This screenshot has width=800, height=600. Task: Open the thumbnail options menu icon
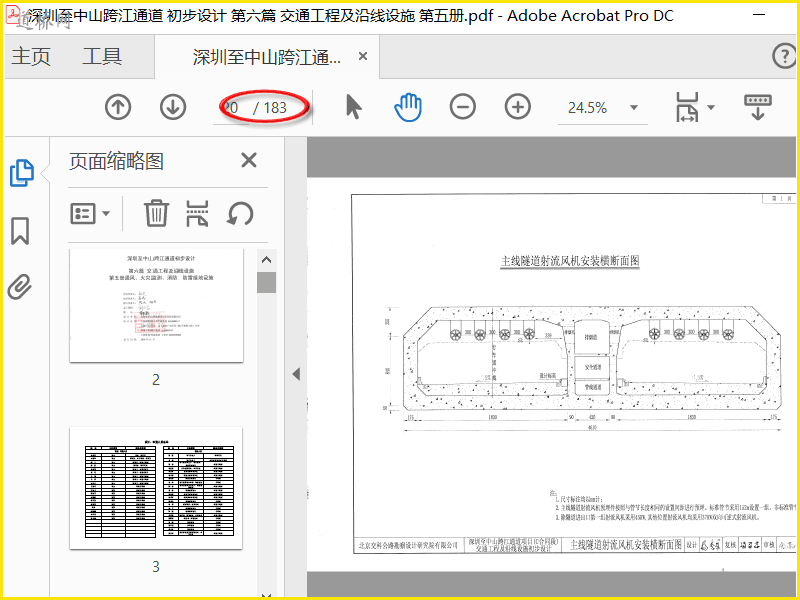89,213
